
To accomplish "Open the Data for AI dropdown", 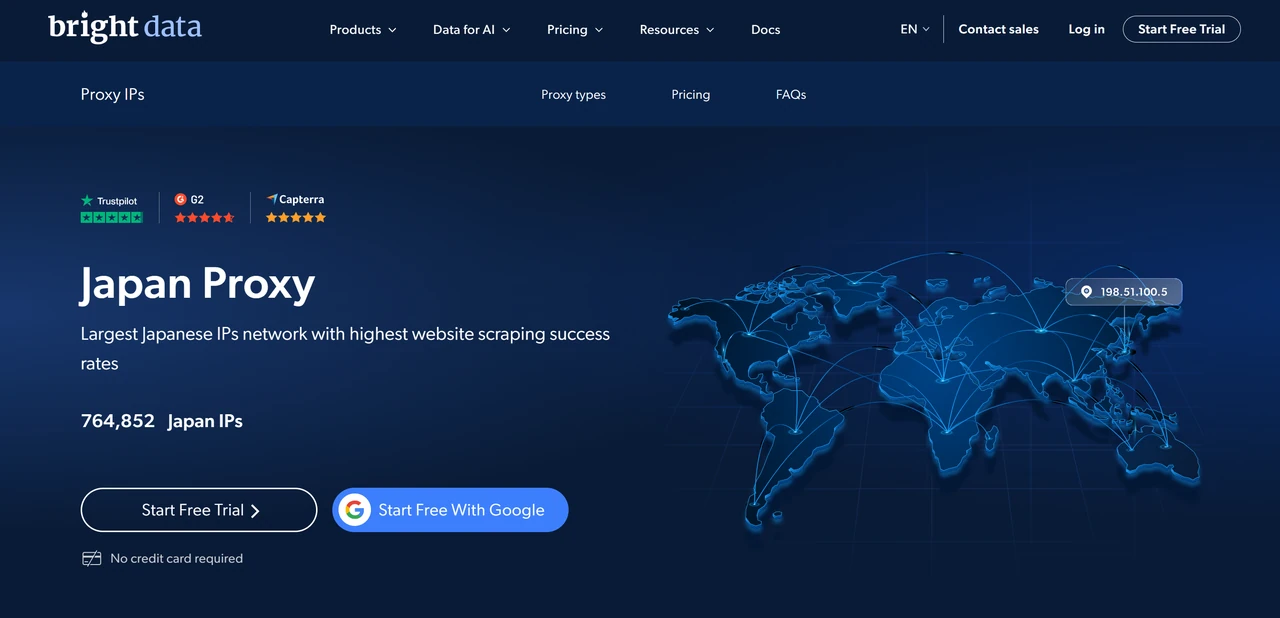I will (x=471, y=30).
